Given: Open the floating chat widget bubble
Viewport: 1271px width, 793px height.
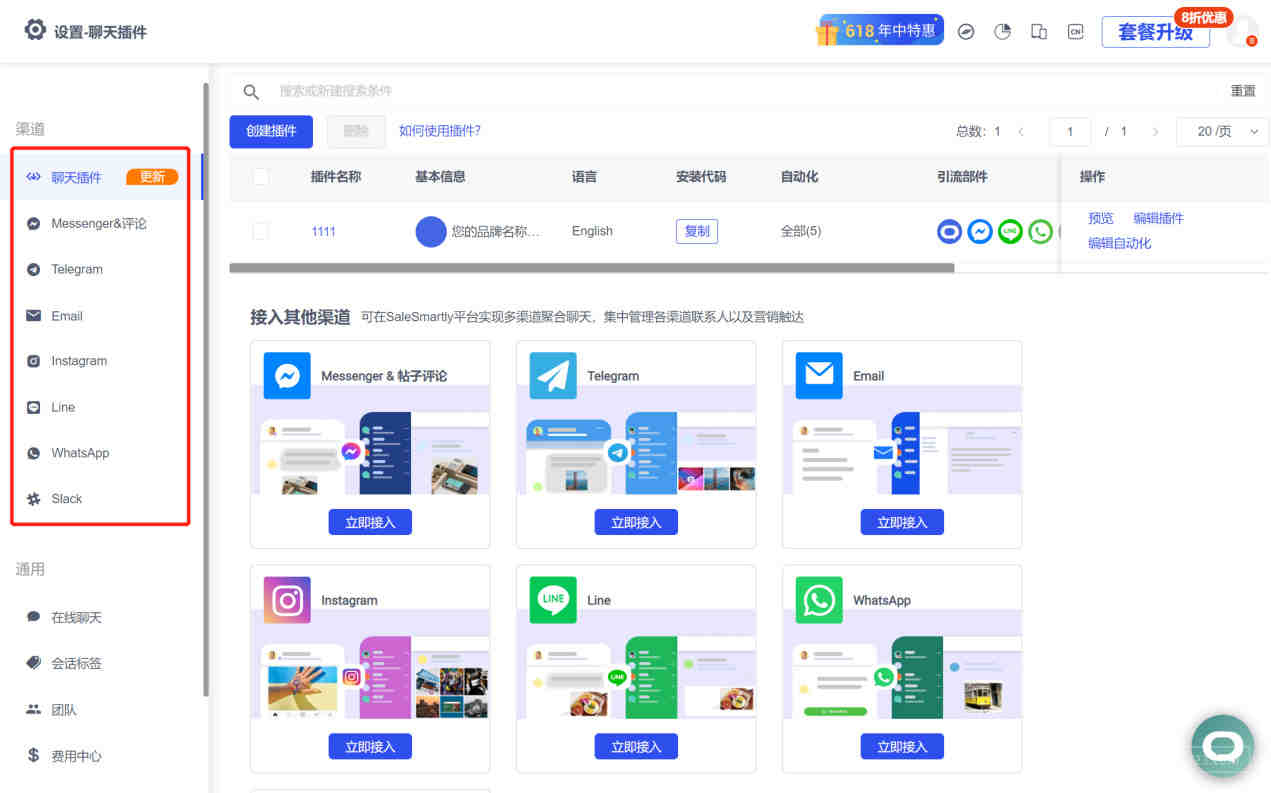Looking at the screenshot, I should click(x=1222, y=745).
